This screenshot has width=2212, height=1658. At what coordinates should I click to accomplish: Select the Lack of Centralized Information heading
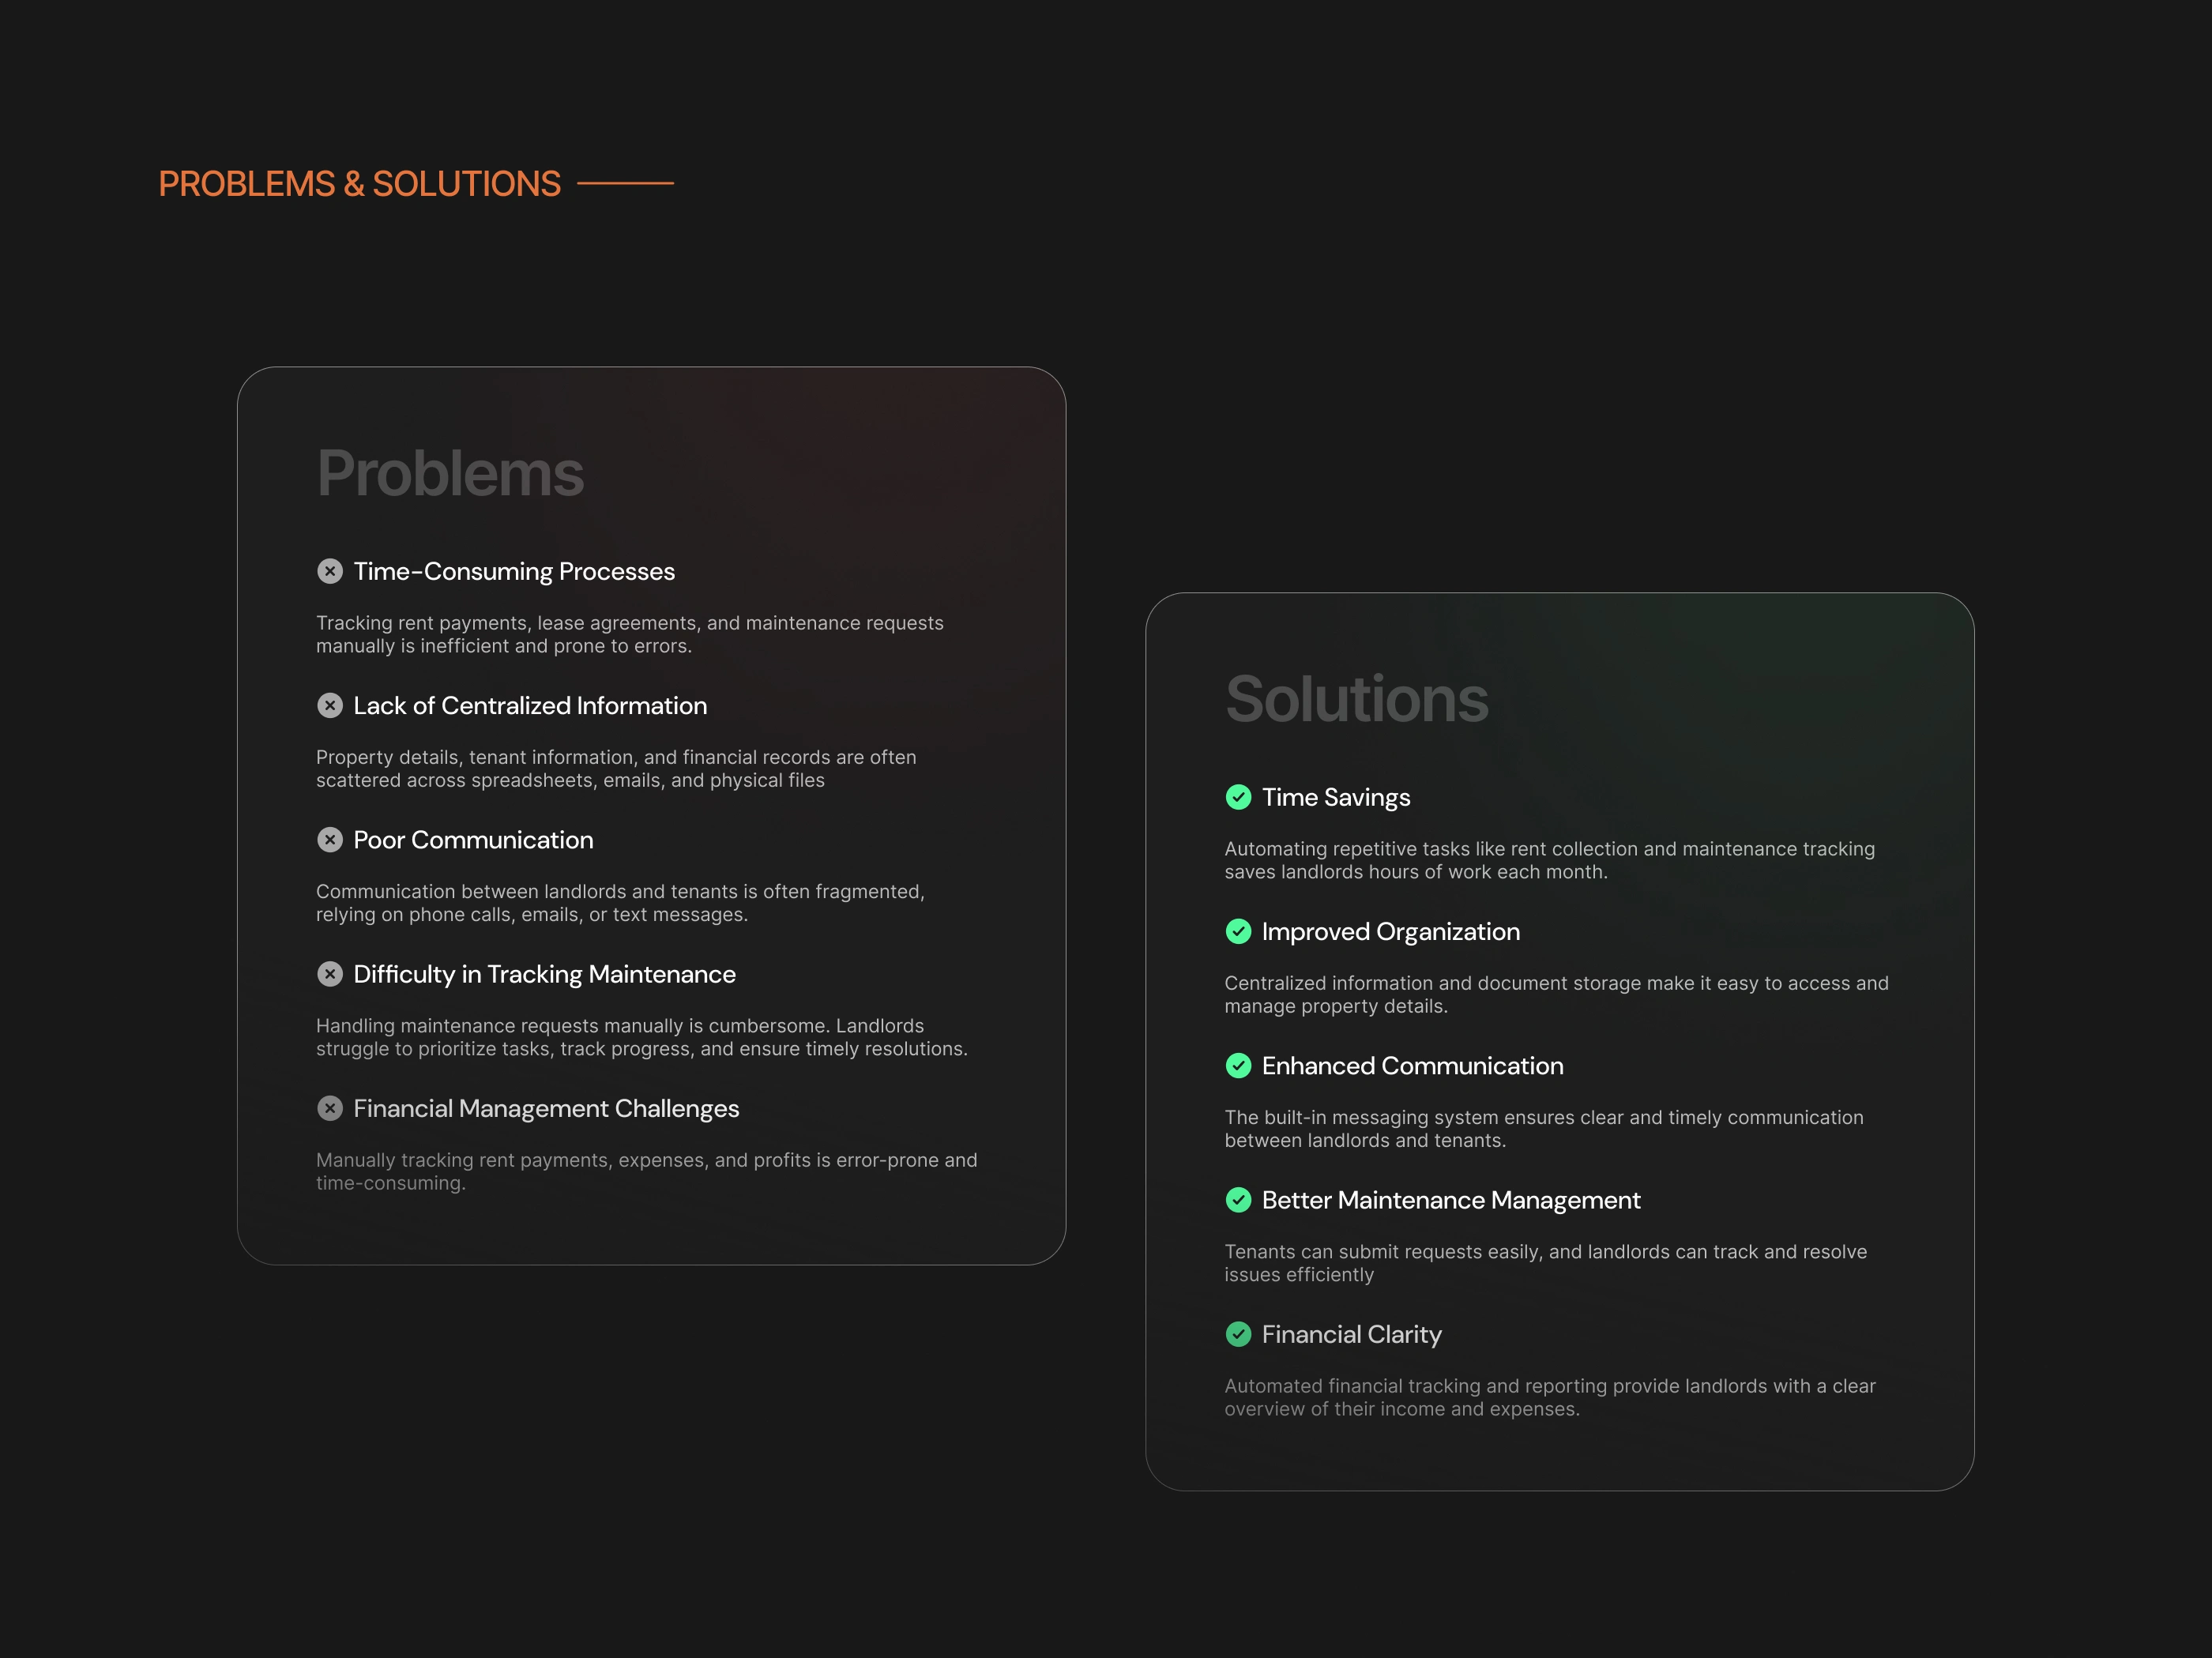pyautogui.click(x=530, y=706)
